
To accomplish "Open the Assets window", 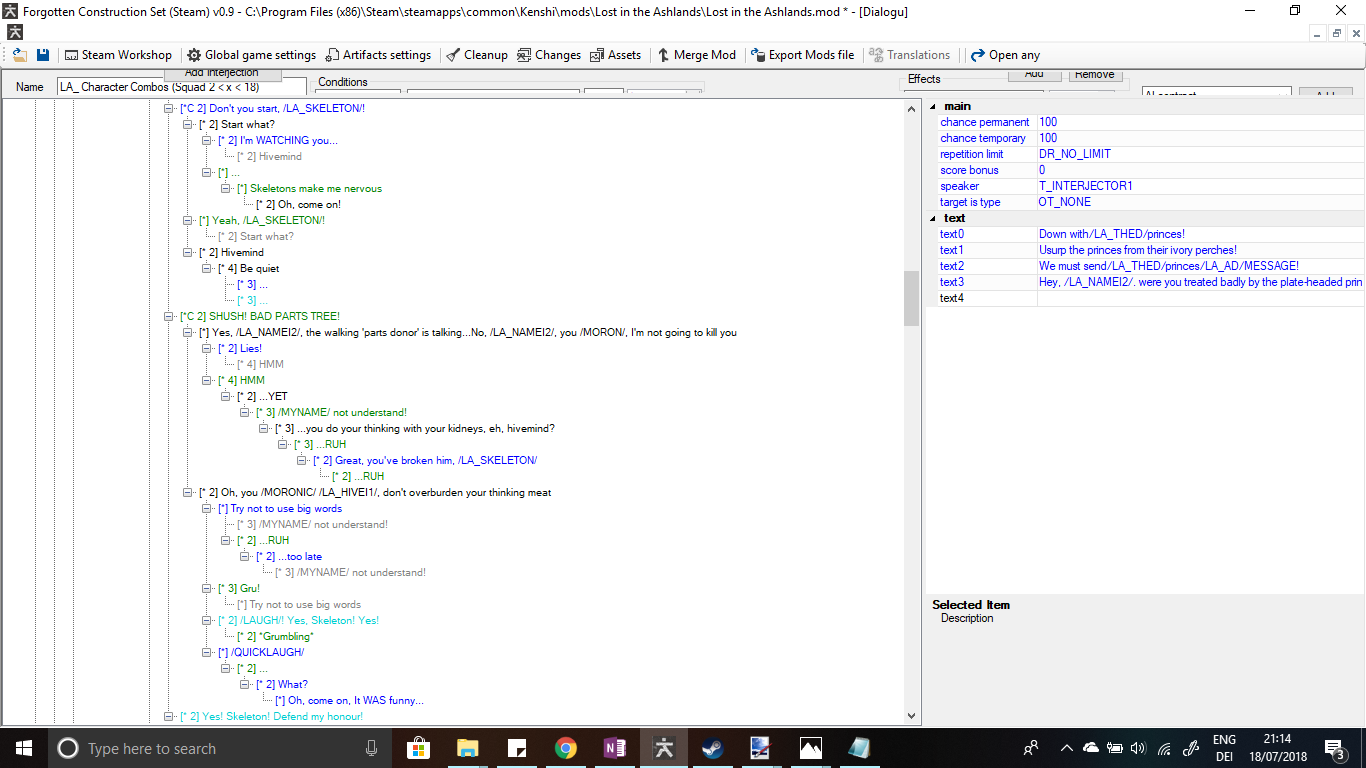I will tap(615, 55).
